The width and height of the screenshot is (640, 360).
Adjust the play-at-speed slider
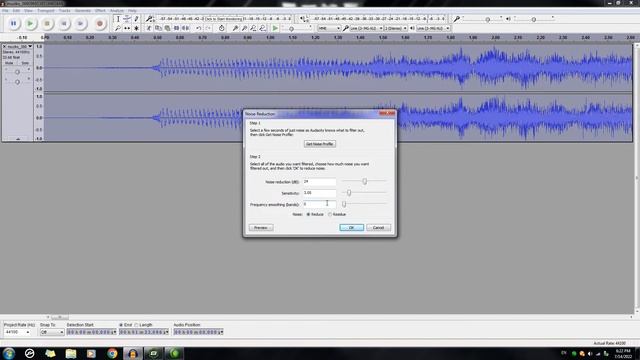coord(291,29)
